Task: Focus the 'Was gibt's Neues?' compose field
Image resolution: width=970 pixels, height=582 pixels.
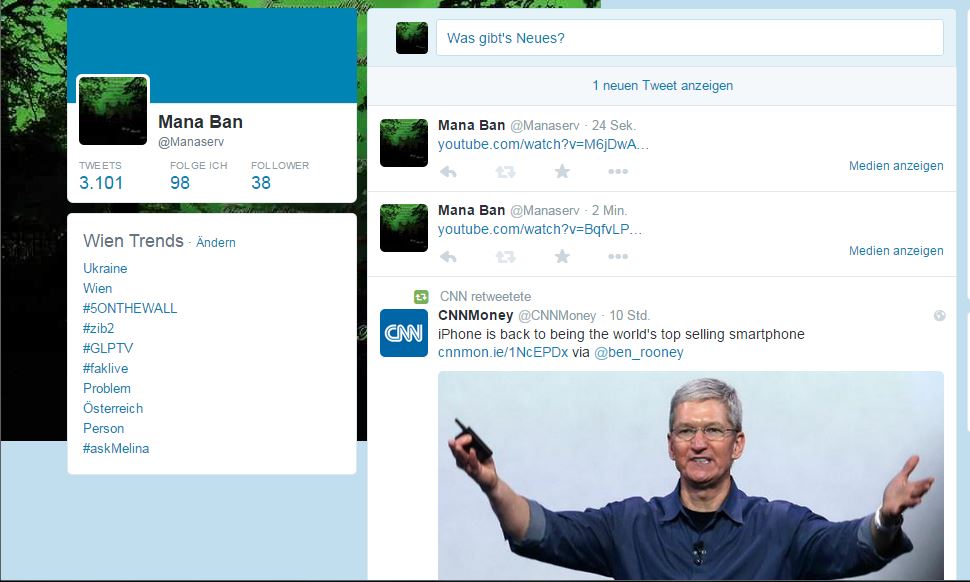Action: pyautogui.click(x=690, y=38)
